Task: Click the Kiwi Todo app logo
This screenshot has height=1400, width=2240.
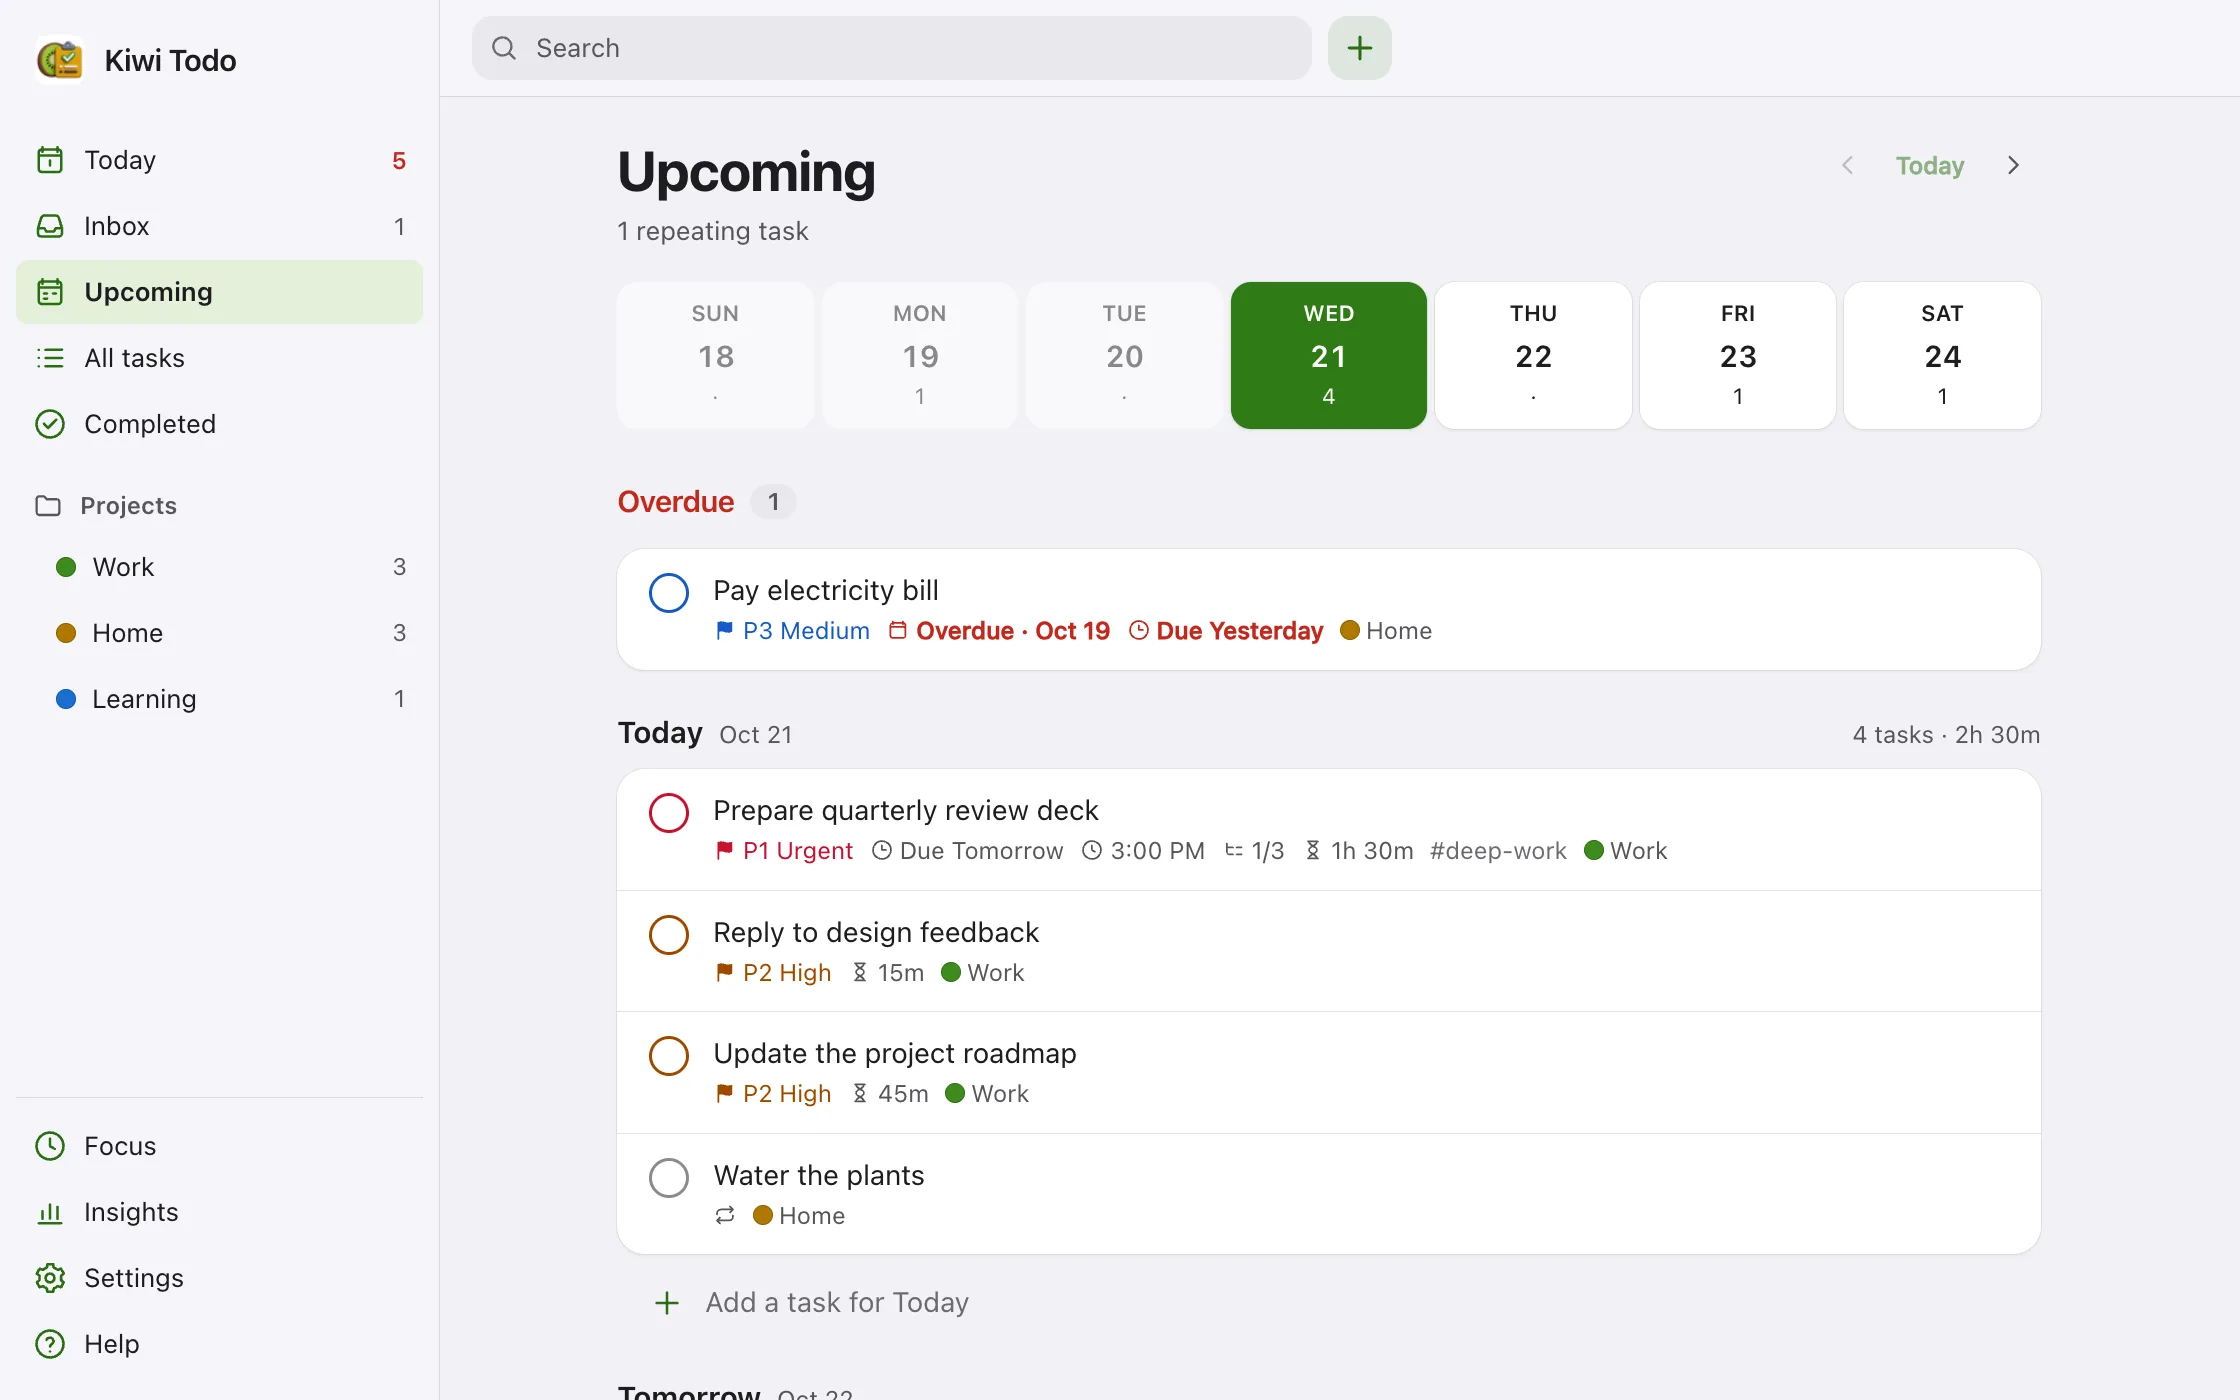Action: pos(59,60)
